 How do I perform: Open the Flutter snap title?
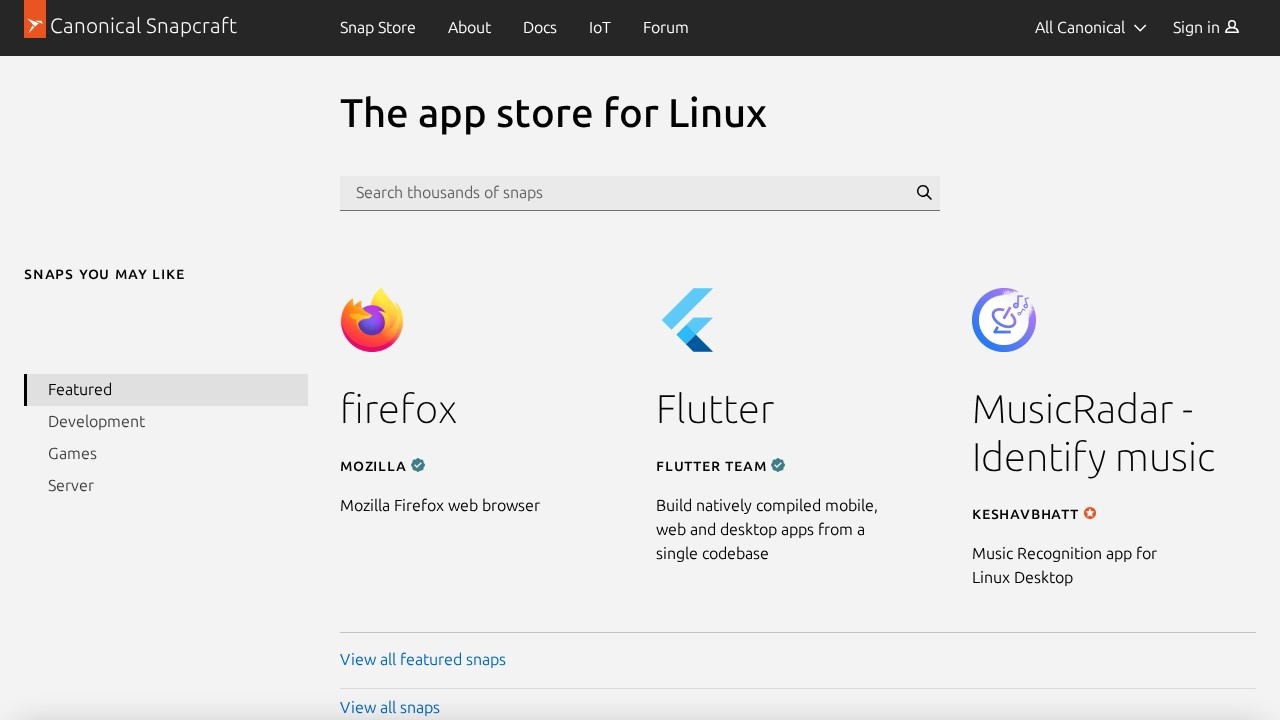coord(715,409)
